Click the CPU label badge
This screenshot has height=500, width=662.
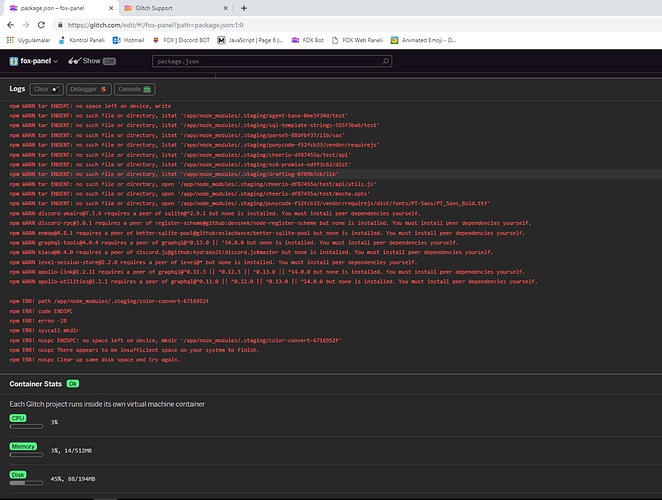(x=18, y=418)
